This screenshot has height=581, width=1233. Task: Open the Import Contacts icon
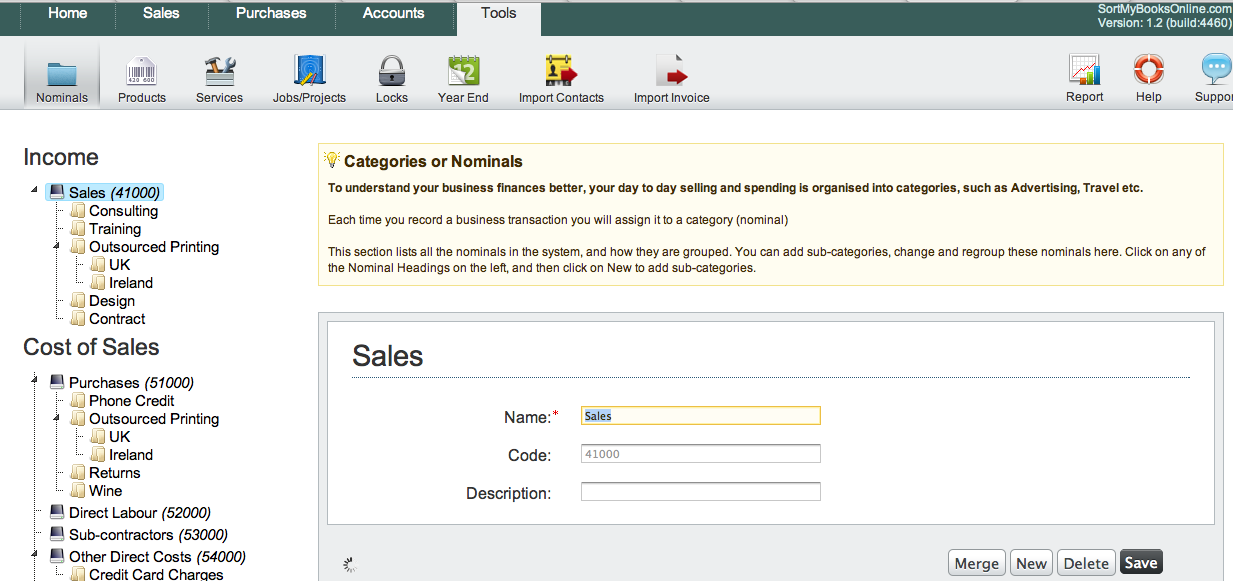pyautogui.click(x=561, y=73)
